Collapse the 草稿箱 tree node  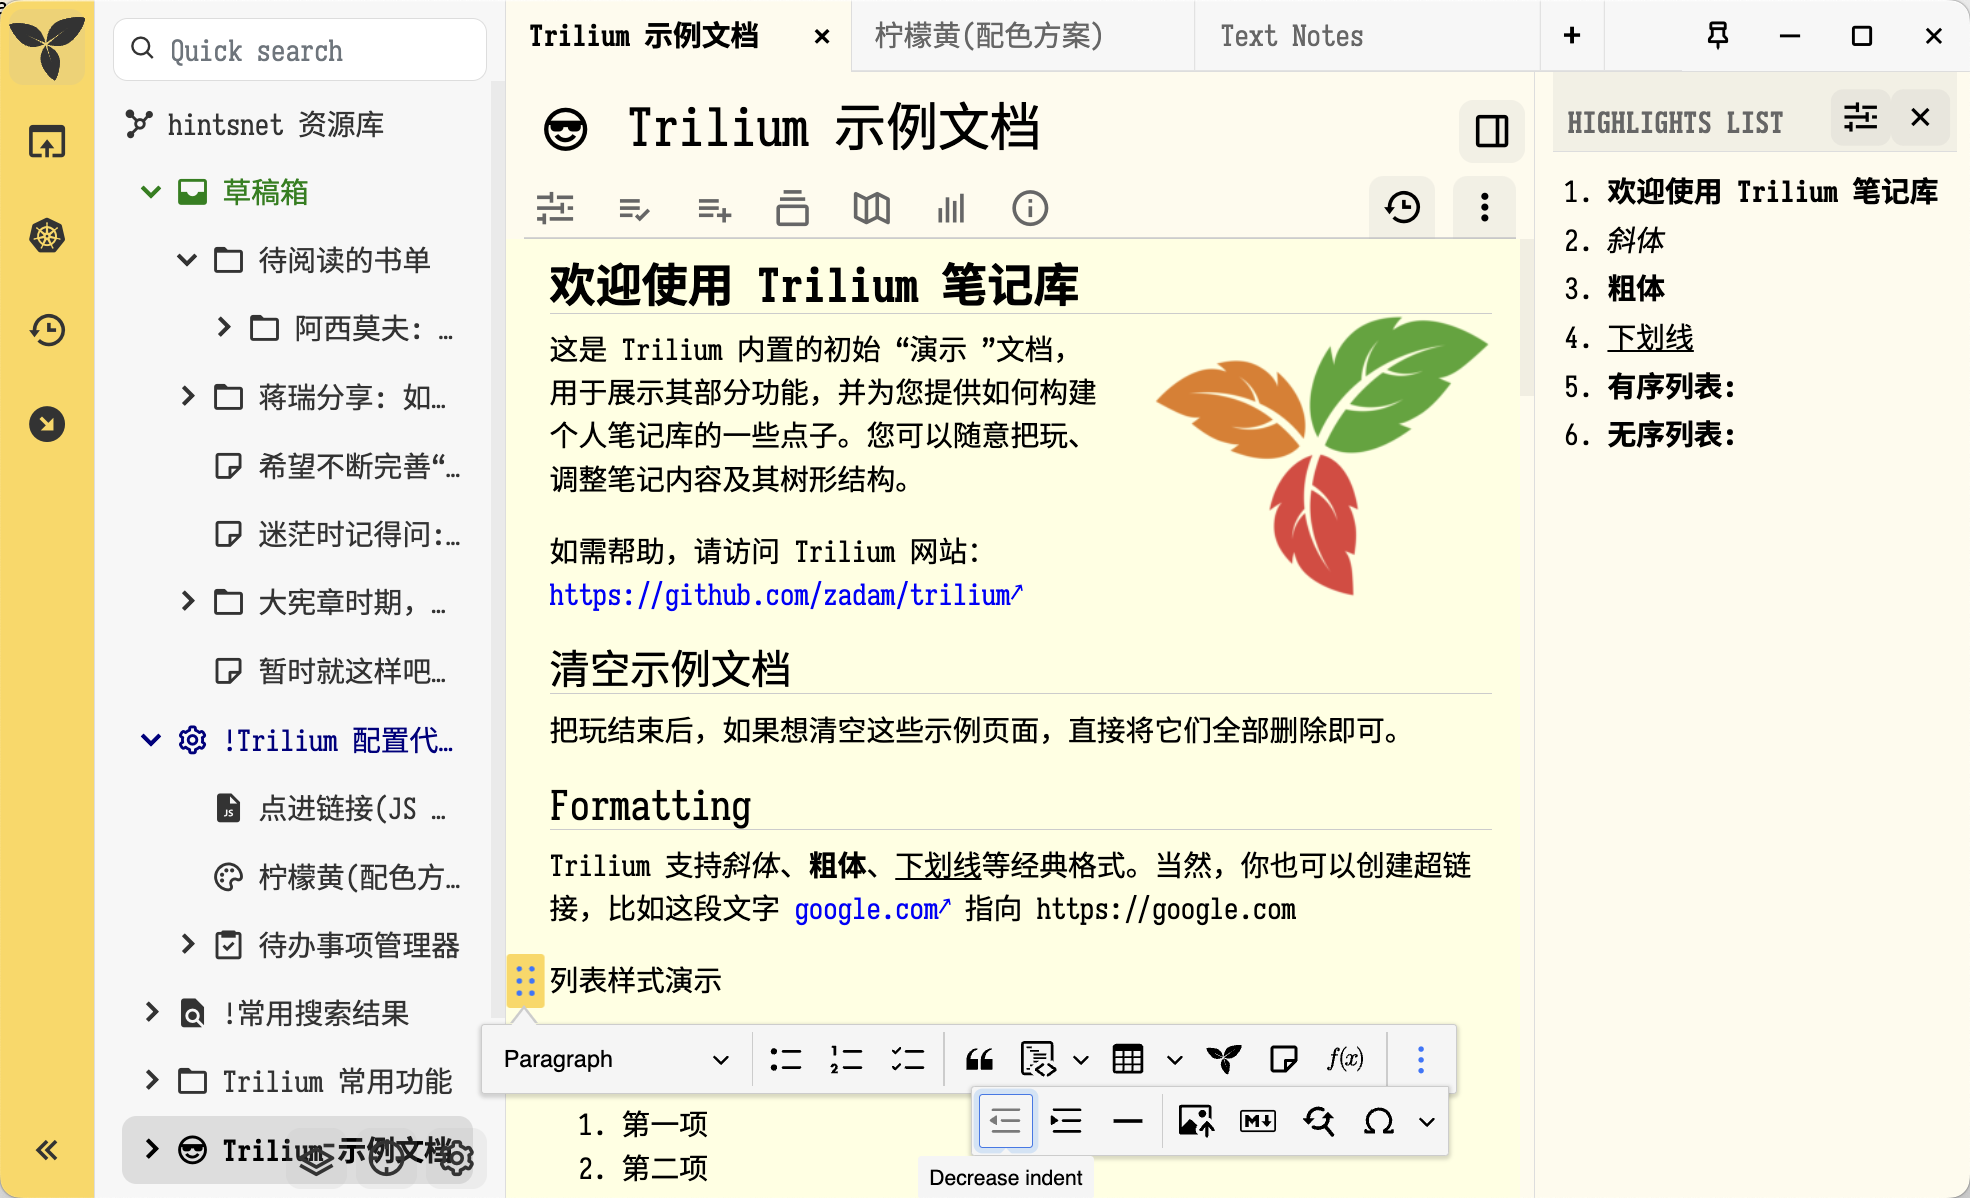(151, 192)
